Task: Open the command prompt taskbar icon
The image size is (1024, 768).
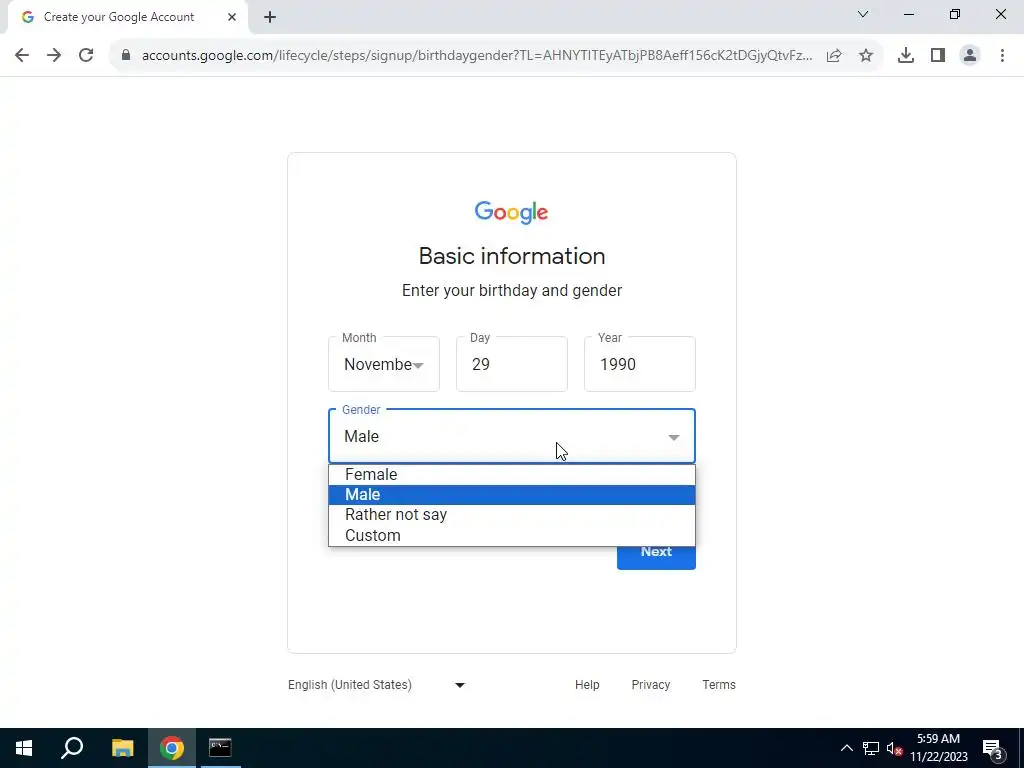Action: click(x=220, y=748)
